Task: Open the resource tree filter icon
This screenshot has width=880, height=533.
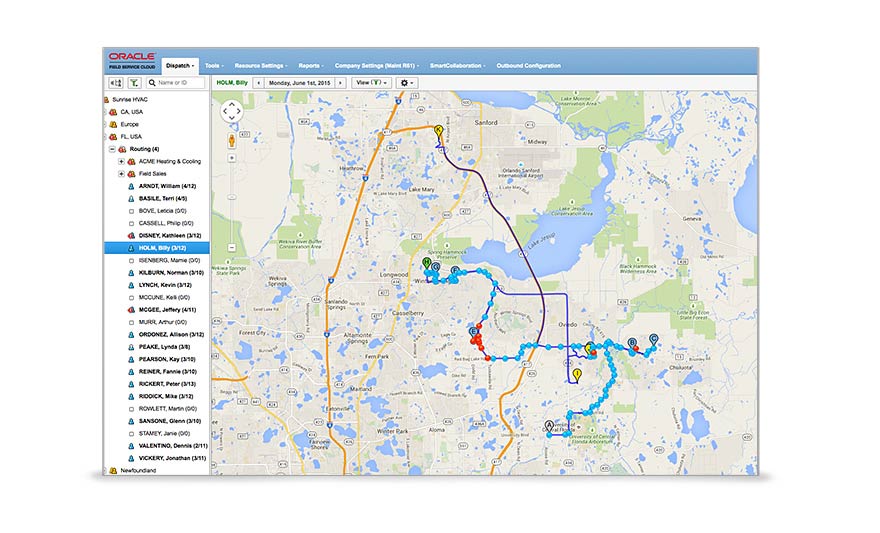Action: [134, 82]
